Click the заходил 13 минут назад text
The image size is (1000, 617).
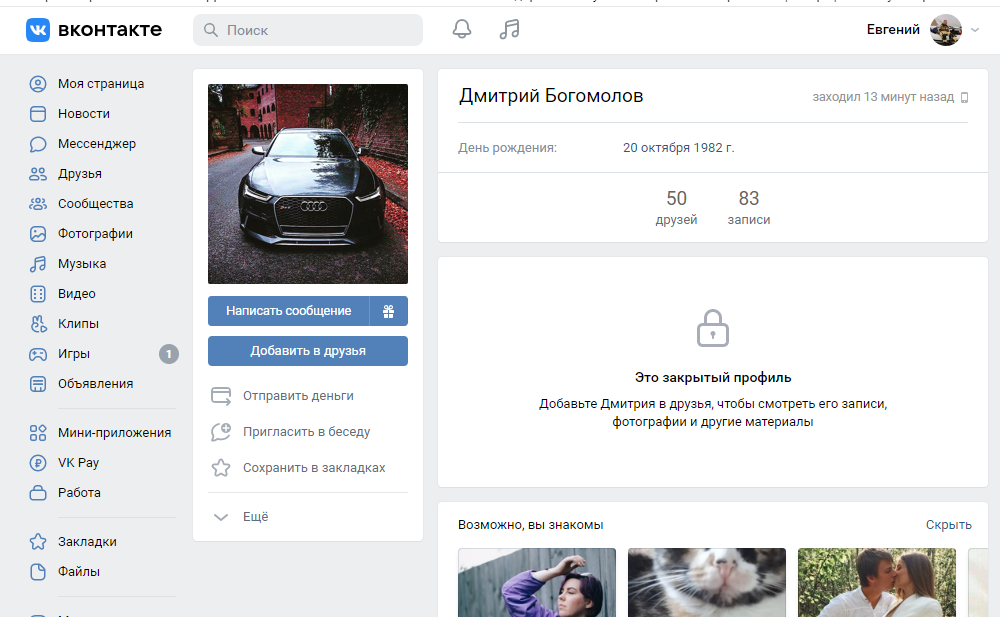pyautogui.click(x=883, y=97)
